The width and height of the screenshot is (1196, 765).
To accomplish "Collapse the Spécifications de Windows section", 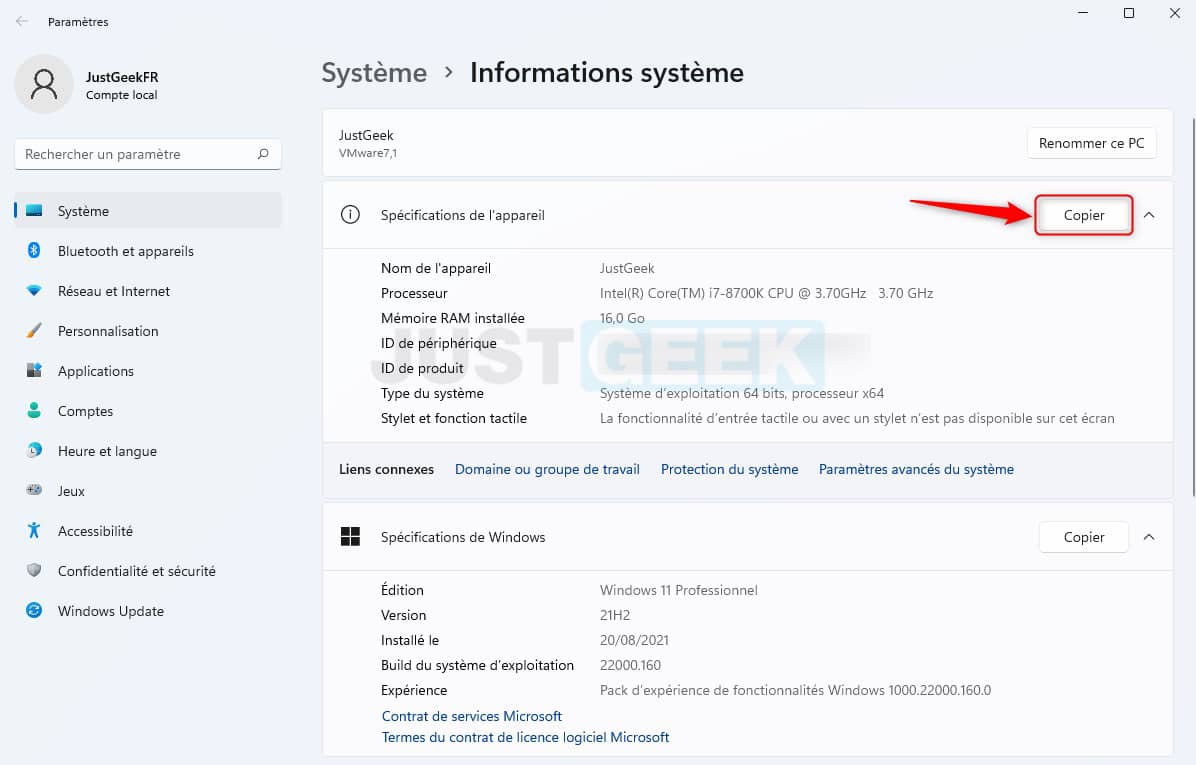I will click(1149, 537).
